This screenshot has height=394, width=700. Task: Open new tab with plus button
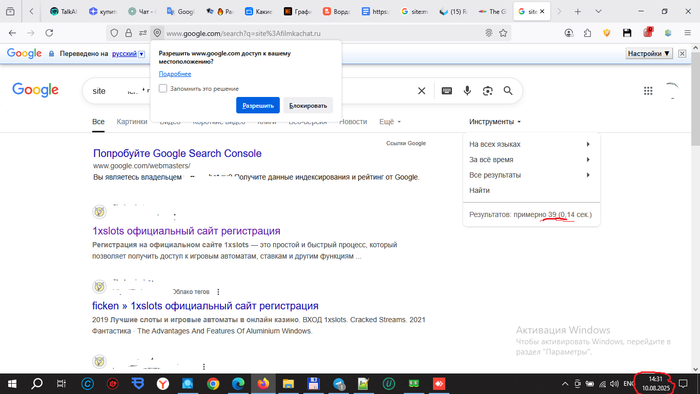578,12
